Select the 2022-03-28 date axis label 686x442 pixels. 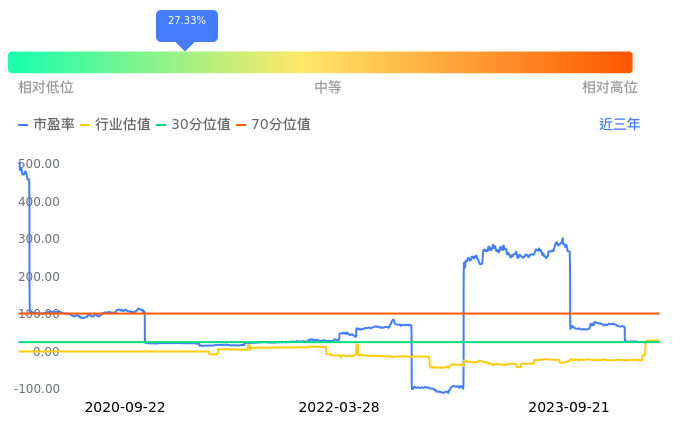pos(339,408)
